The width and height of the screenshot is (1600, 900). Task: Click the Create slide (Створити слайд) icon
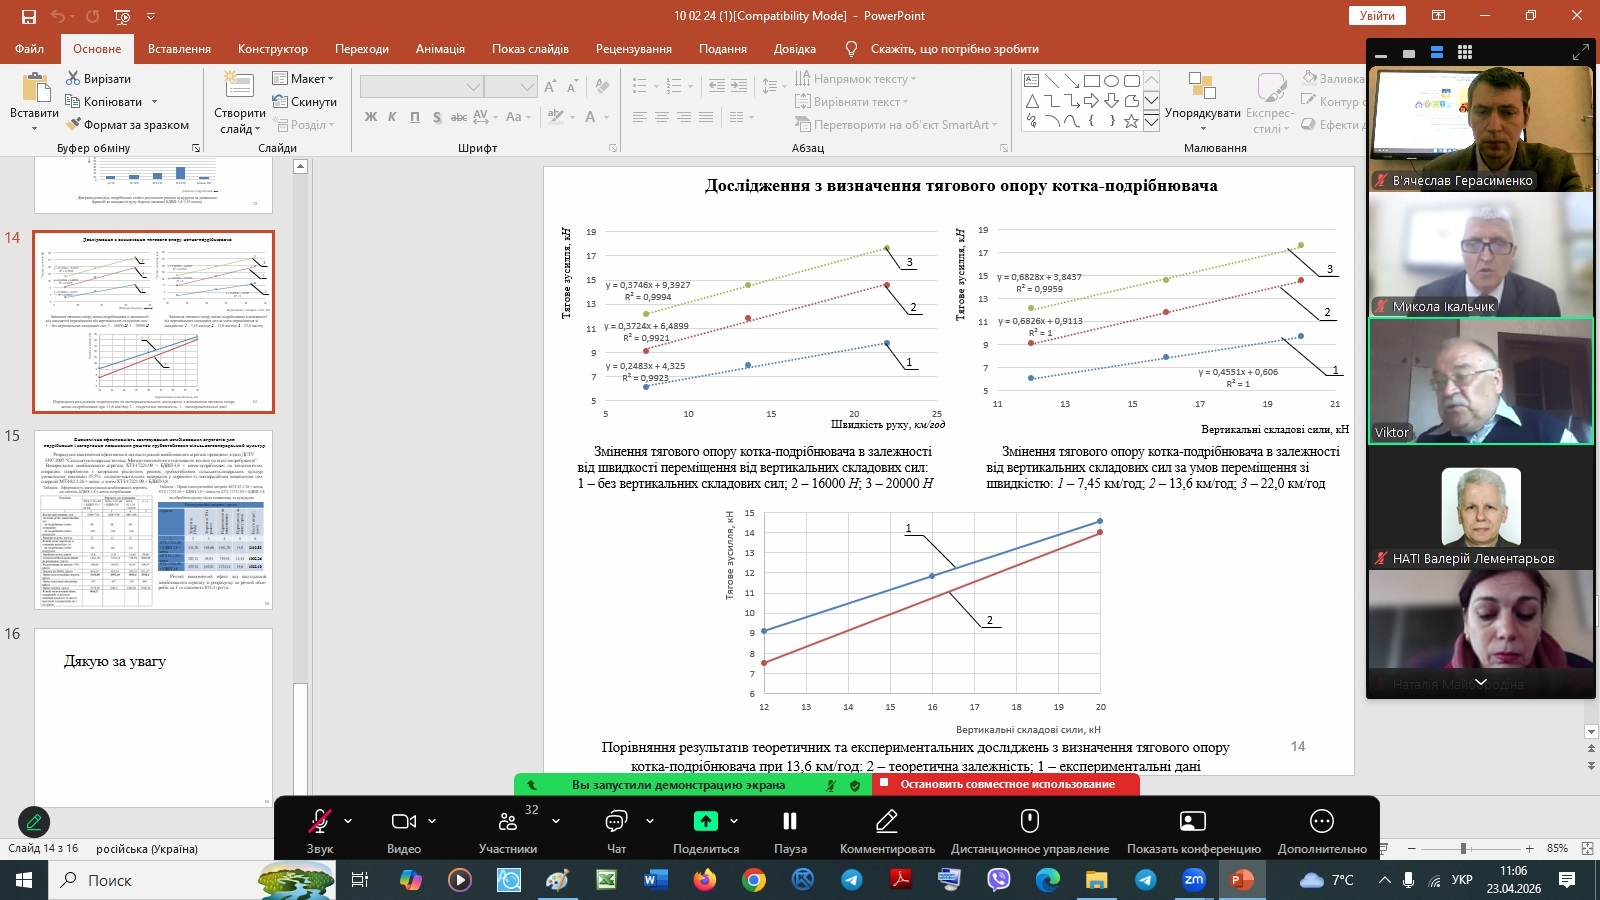239,87
